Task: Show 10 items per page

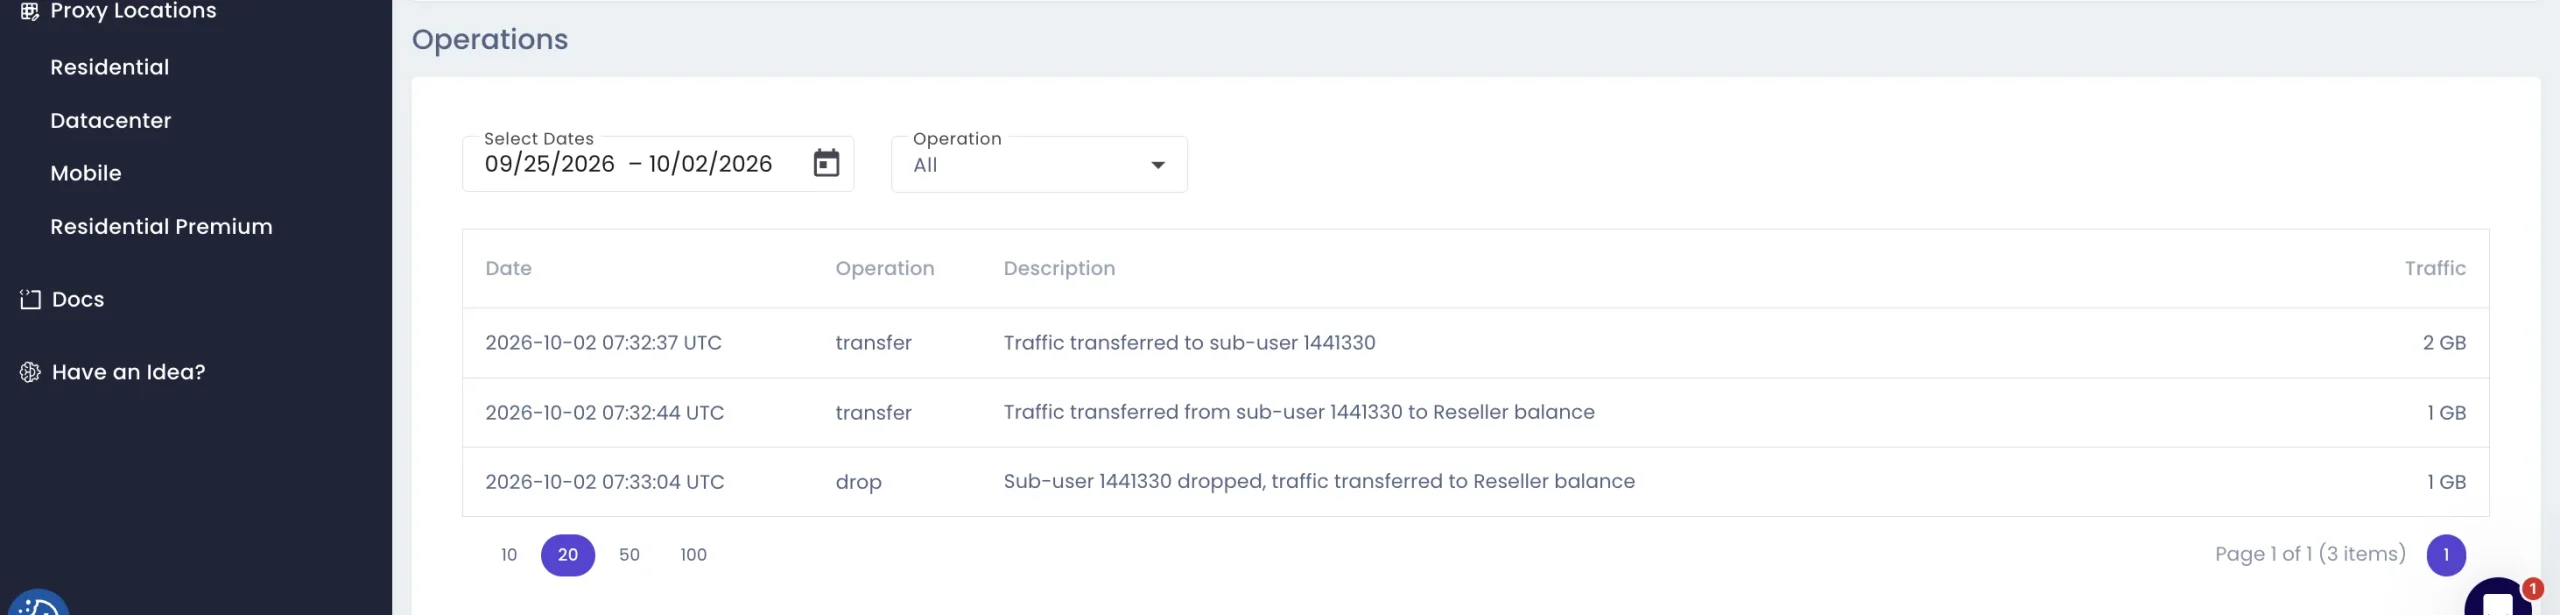Action: coord(509,555)
